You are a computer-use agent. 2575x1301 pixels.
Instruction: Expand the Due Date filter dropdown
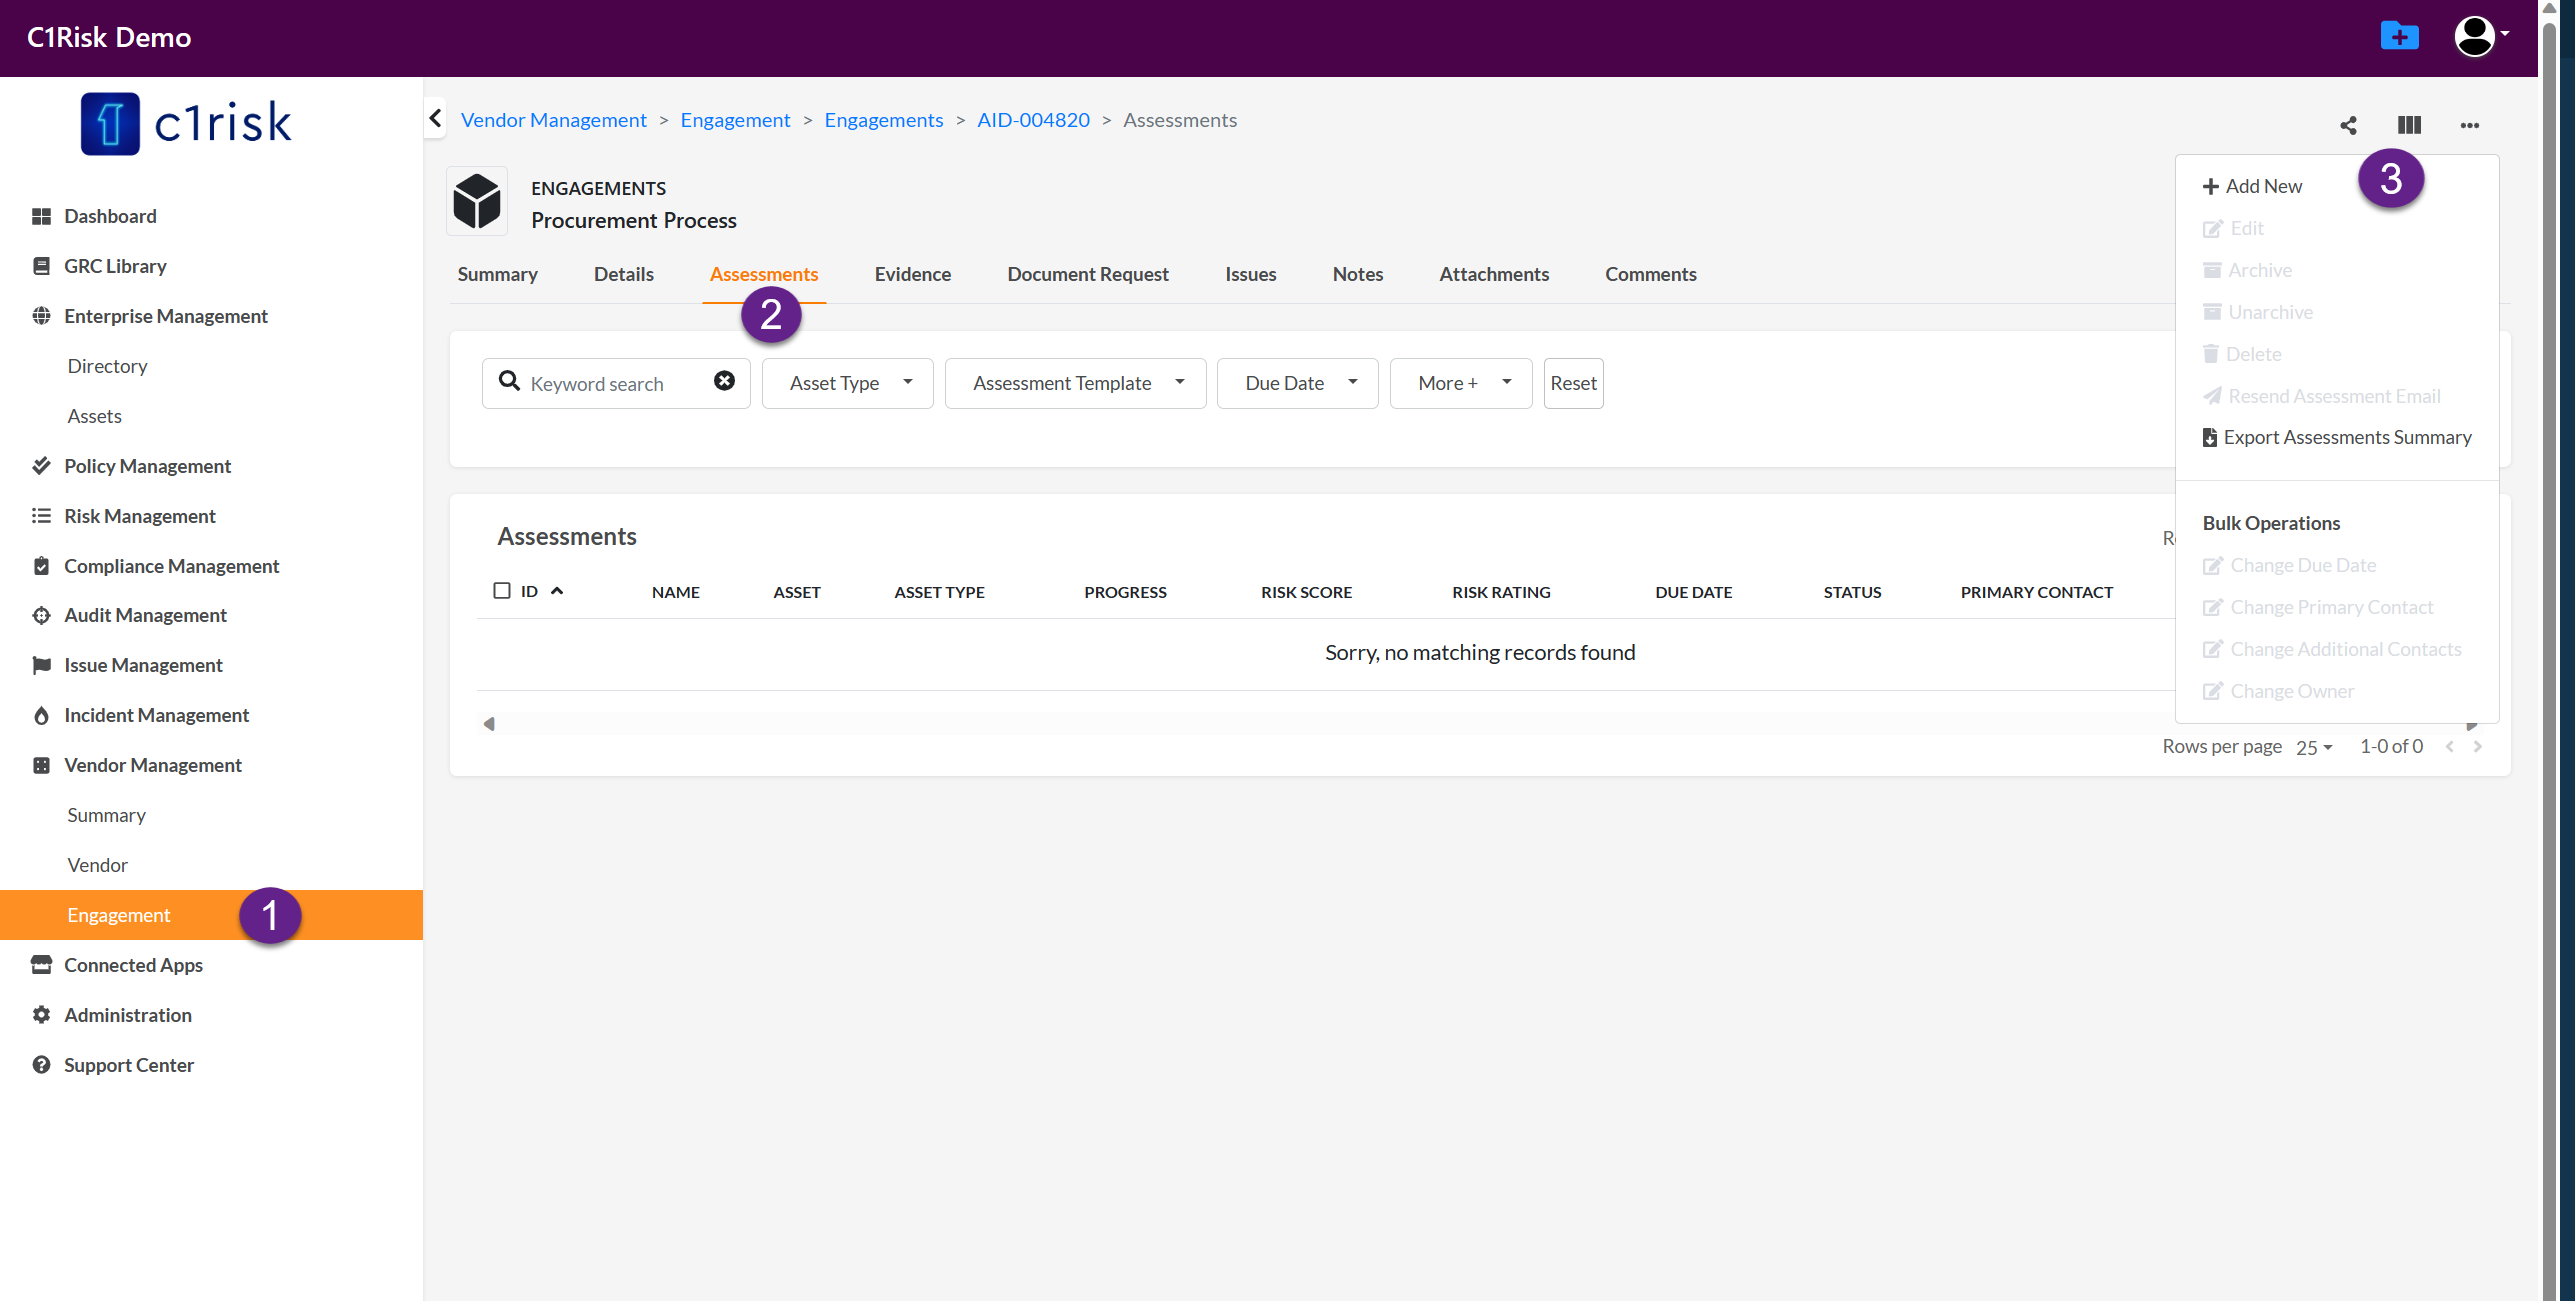1297,383
